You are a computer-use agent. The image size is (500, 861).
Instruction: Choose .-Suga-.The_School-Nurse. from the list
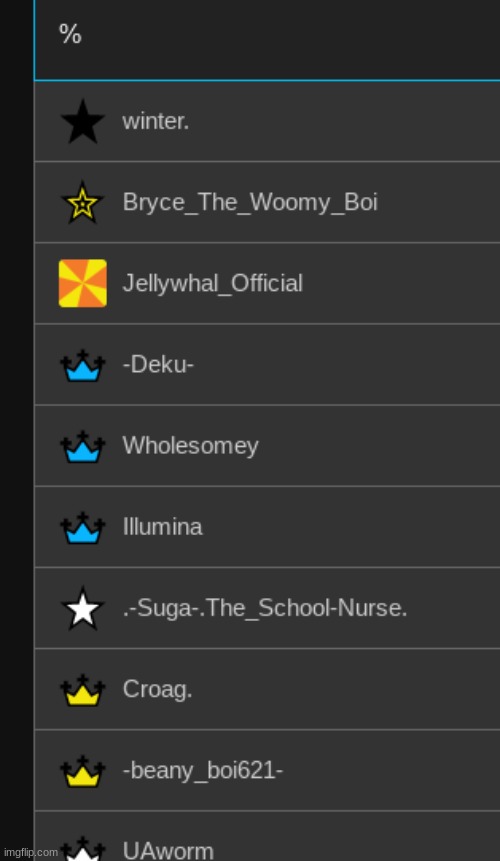point(267,608)
